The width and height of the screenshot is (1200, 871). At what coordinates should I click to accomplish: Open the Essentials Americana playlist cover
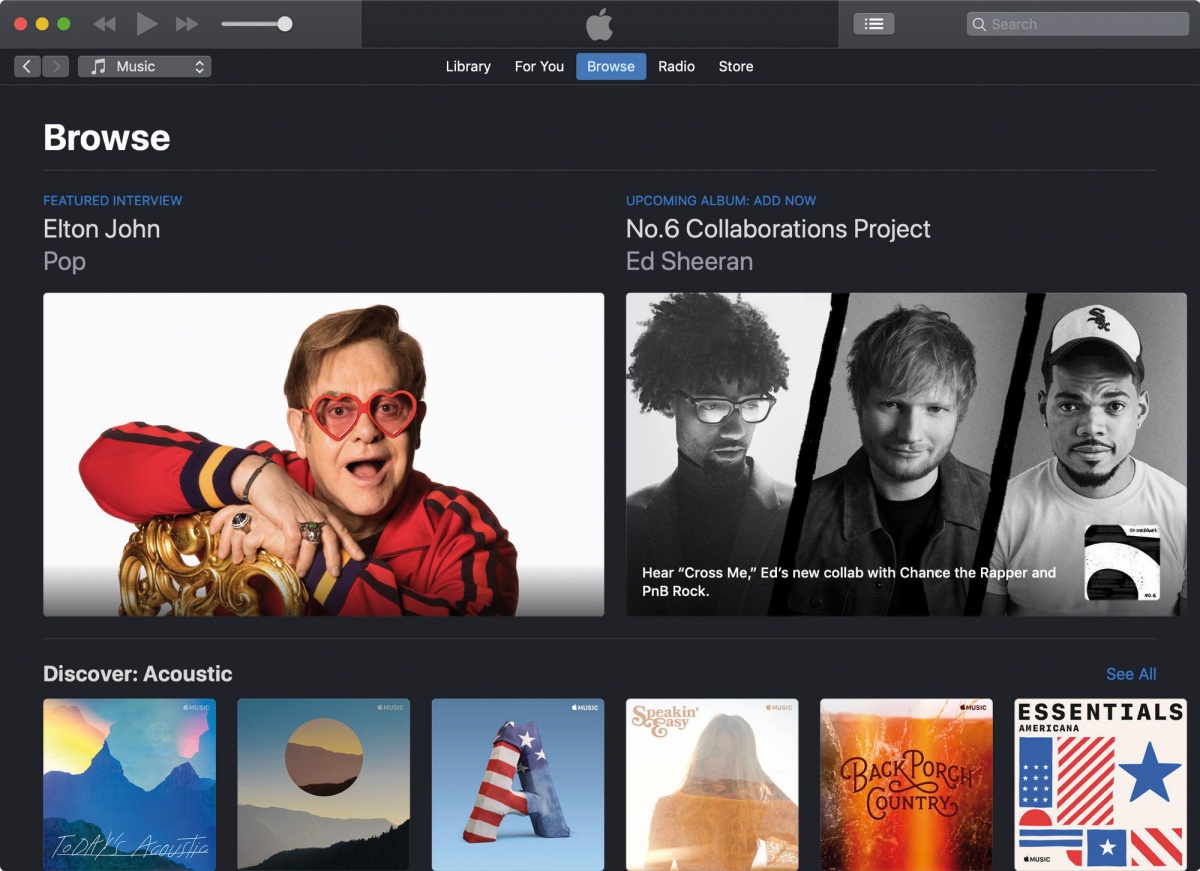pyautogui.click(x=1100, y=785)
